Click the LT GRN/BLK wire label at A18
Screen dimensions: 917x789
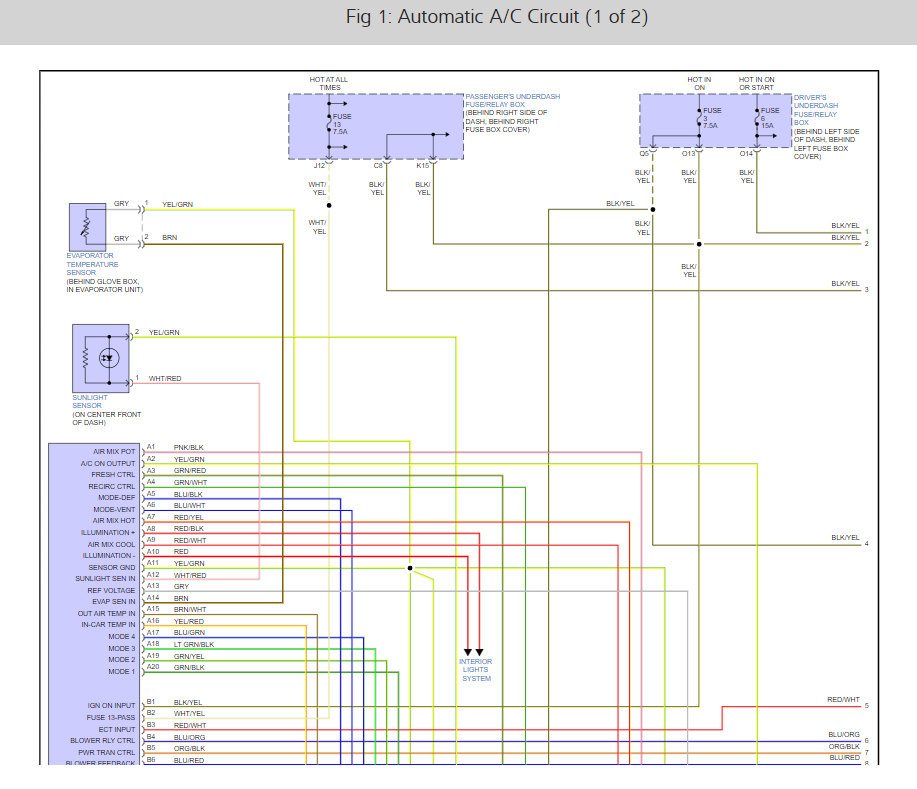pyautogui.click(x=194, y=644)
